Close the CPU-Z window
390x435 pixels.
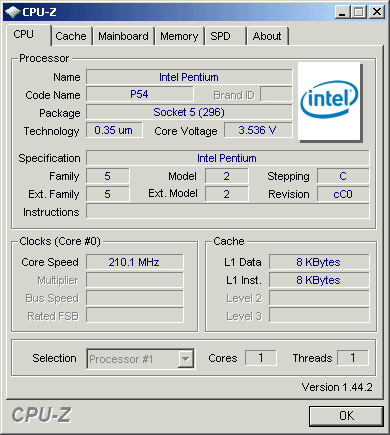(x=377, y=12)
